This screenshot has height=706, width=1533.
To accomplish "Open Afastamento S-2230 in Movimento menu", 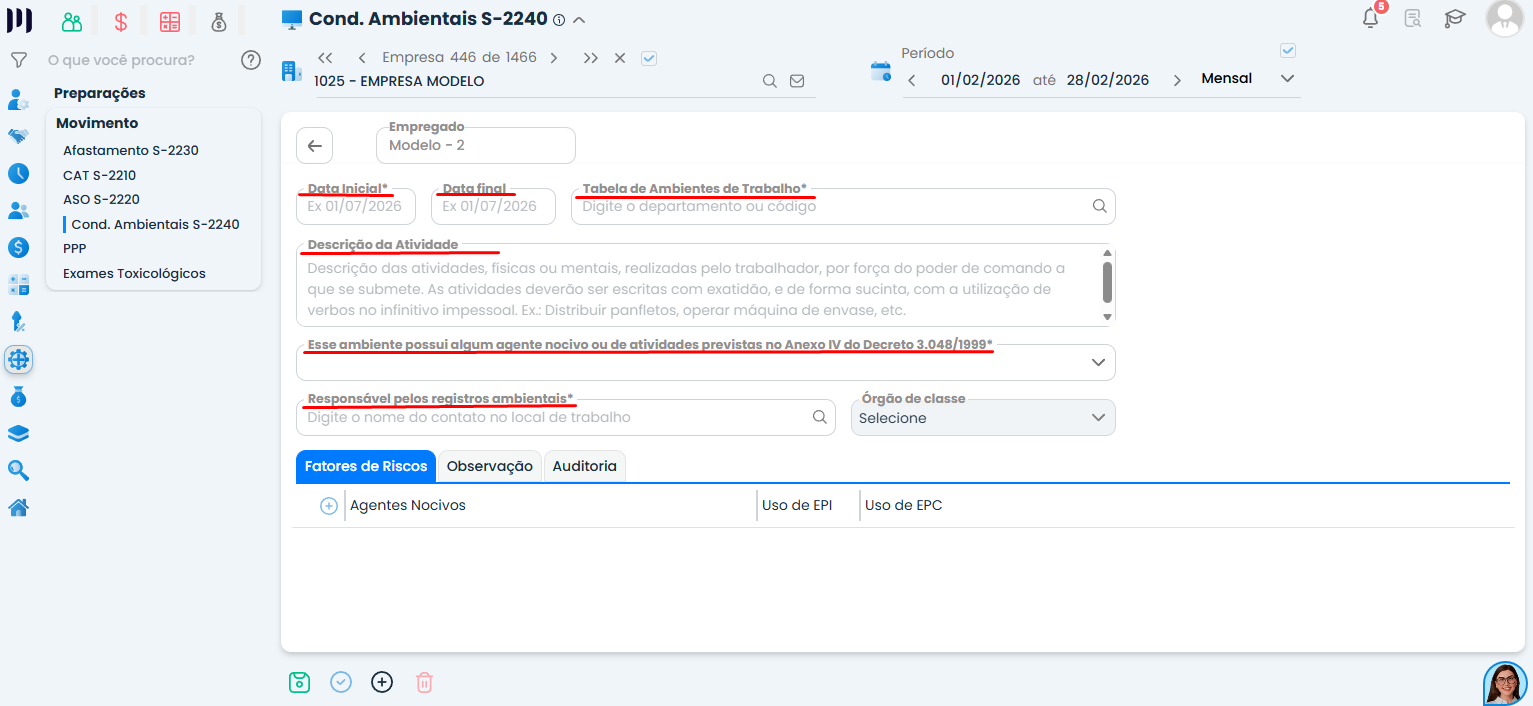I will 131,151.
